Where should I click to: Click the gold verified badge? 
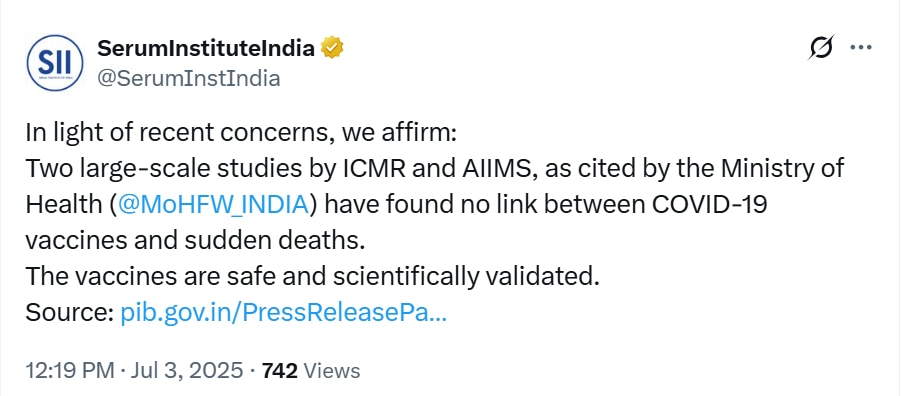point(332,48)
